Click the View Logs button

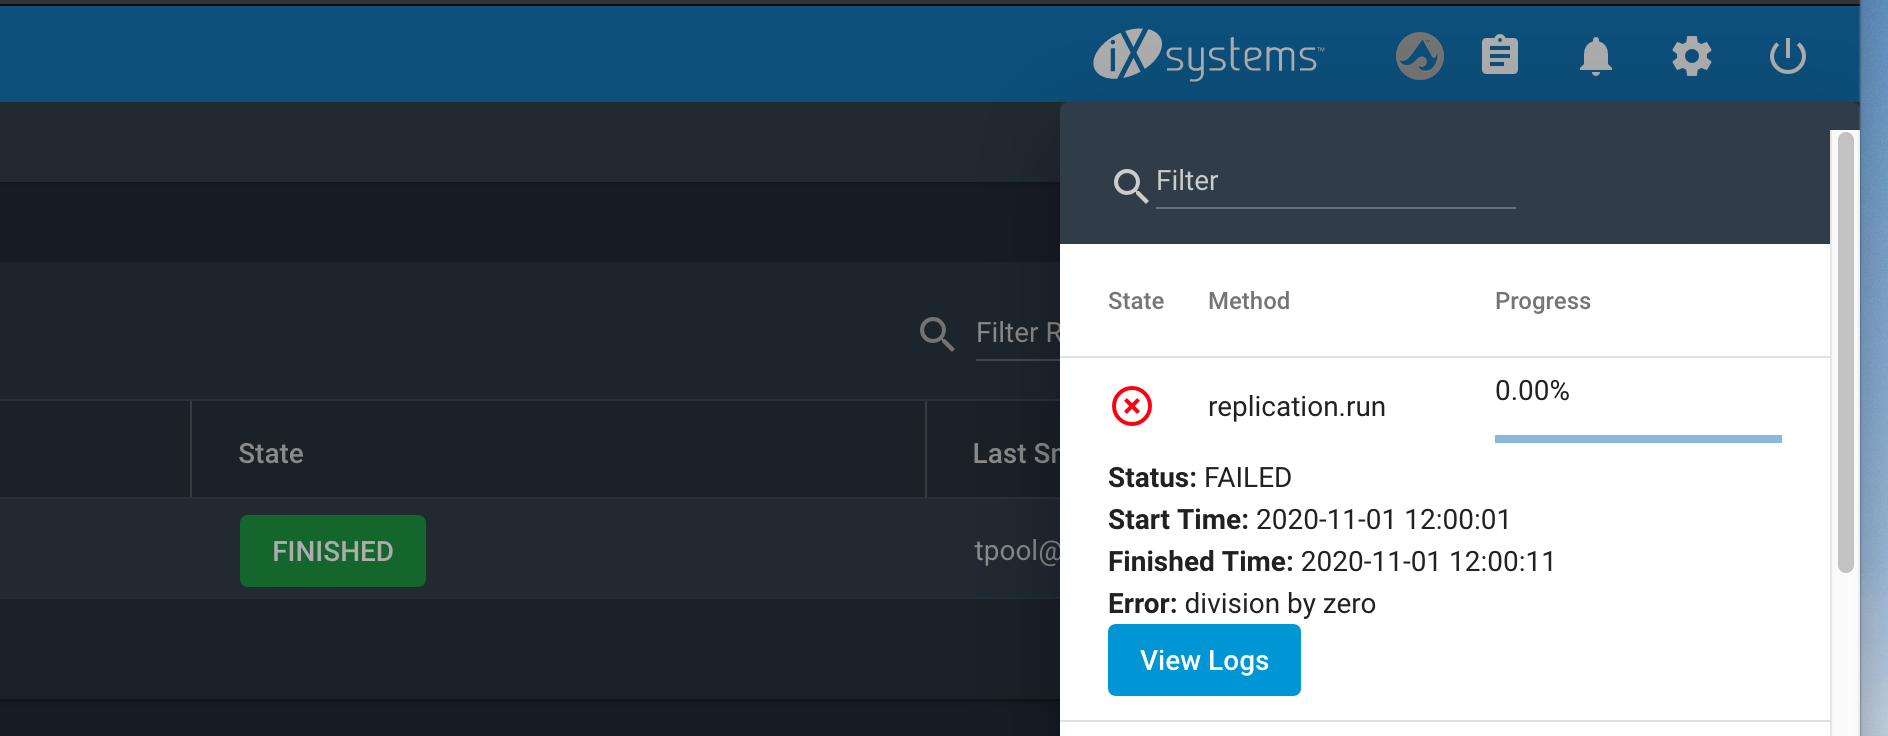tap(1204, 660)
